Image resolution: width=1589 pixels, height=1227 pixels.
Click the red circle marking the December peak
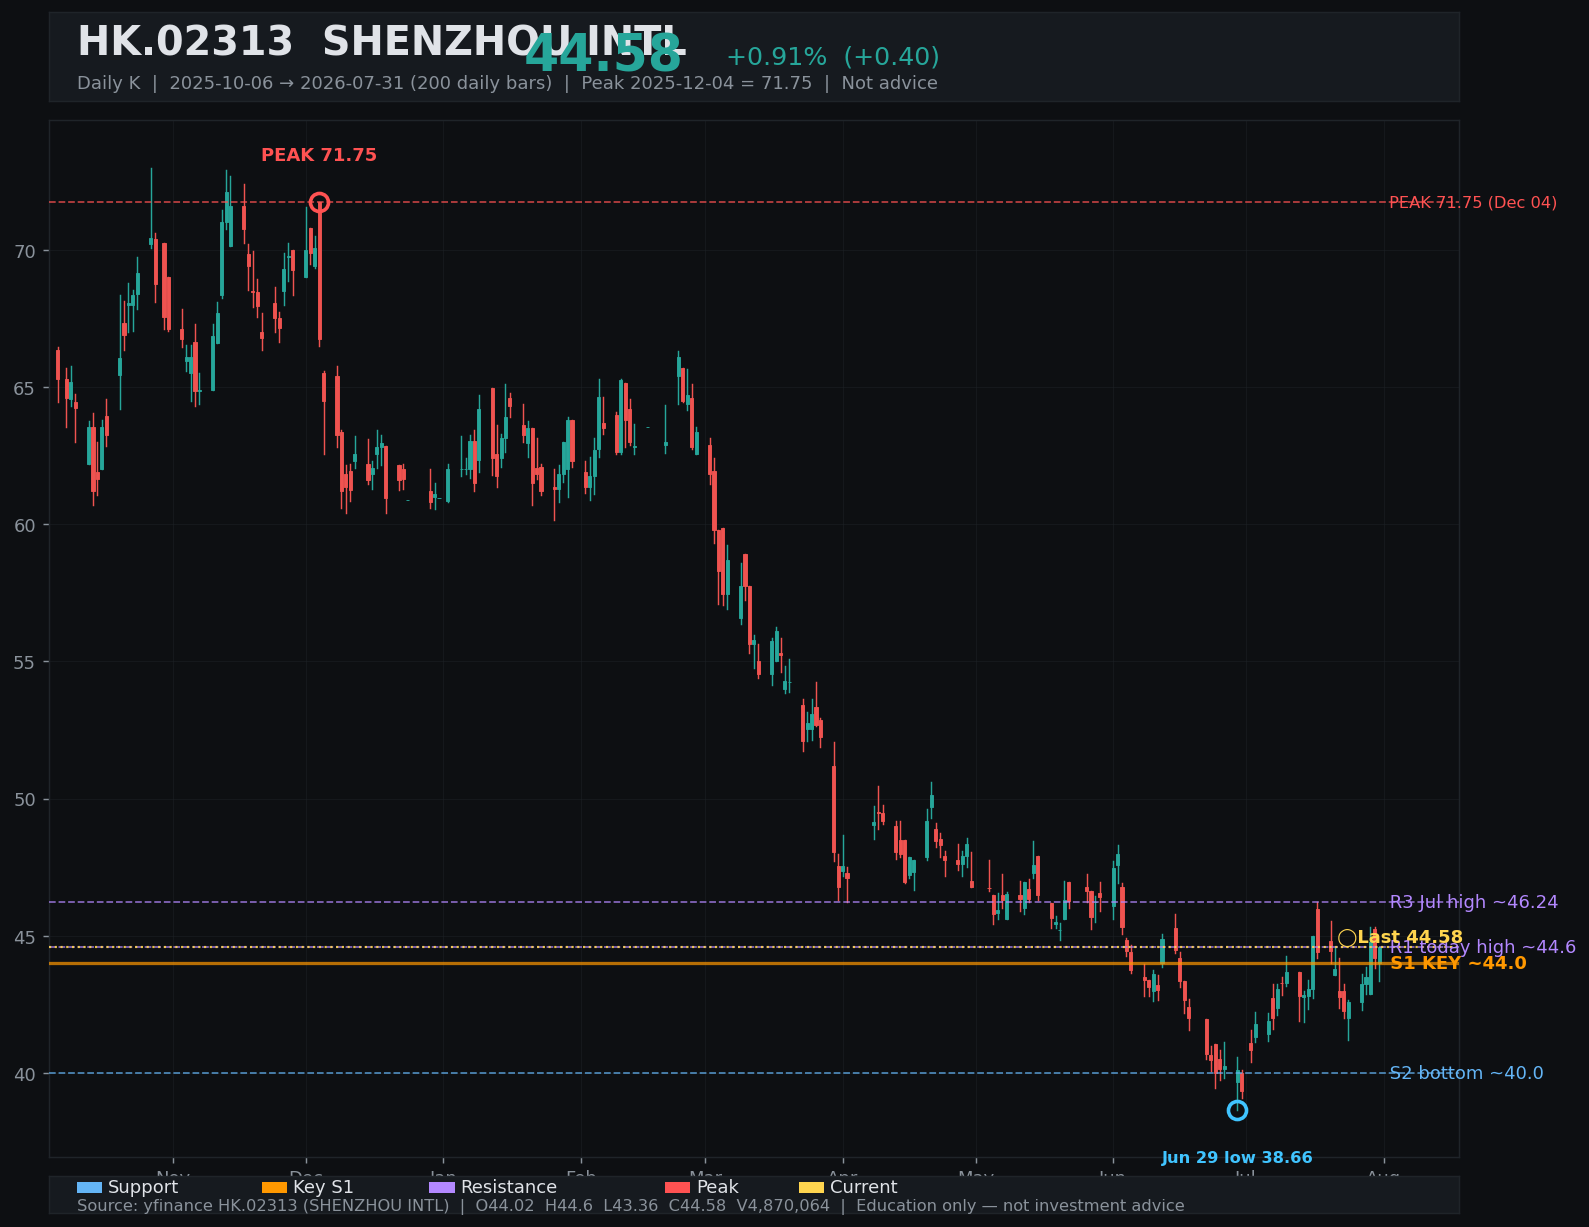(319, 202)
